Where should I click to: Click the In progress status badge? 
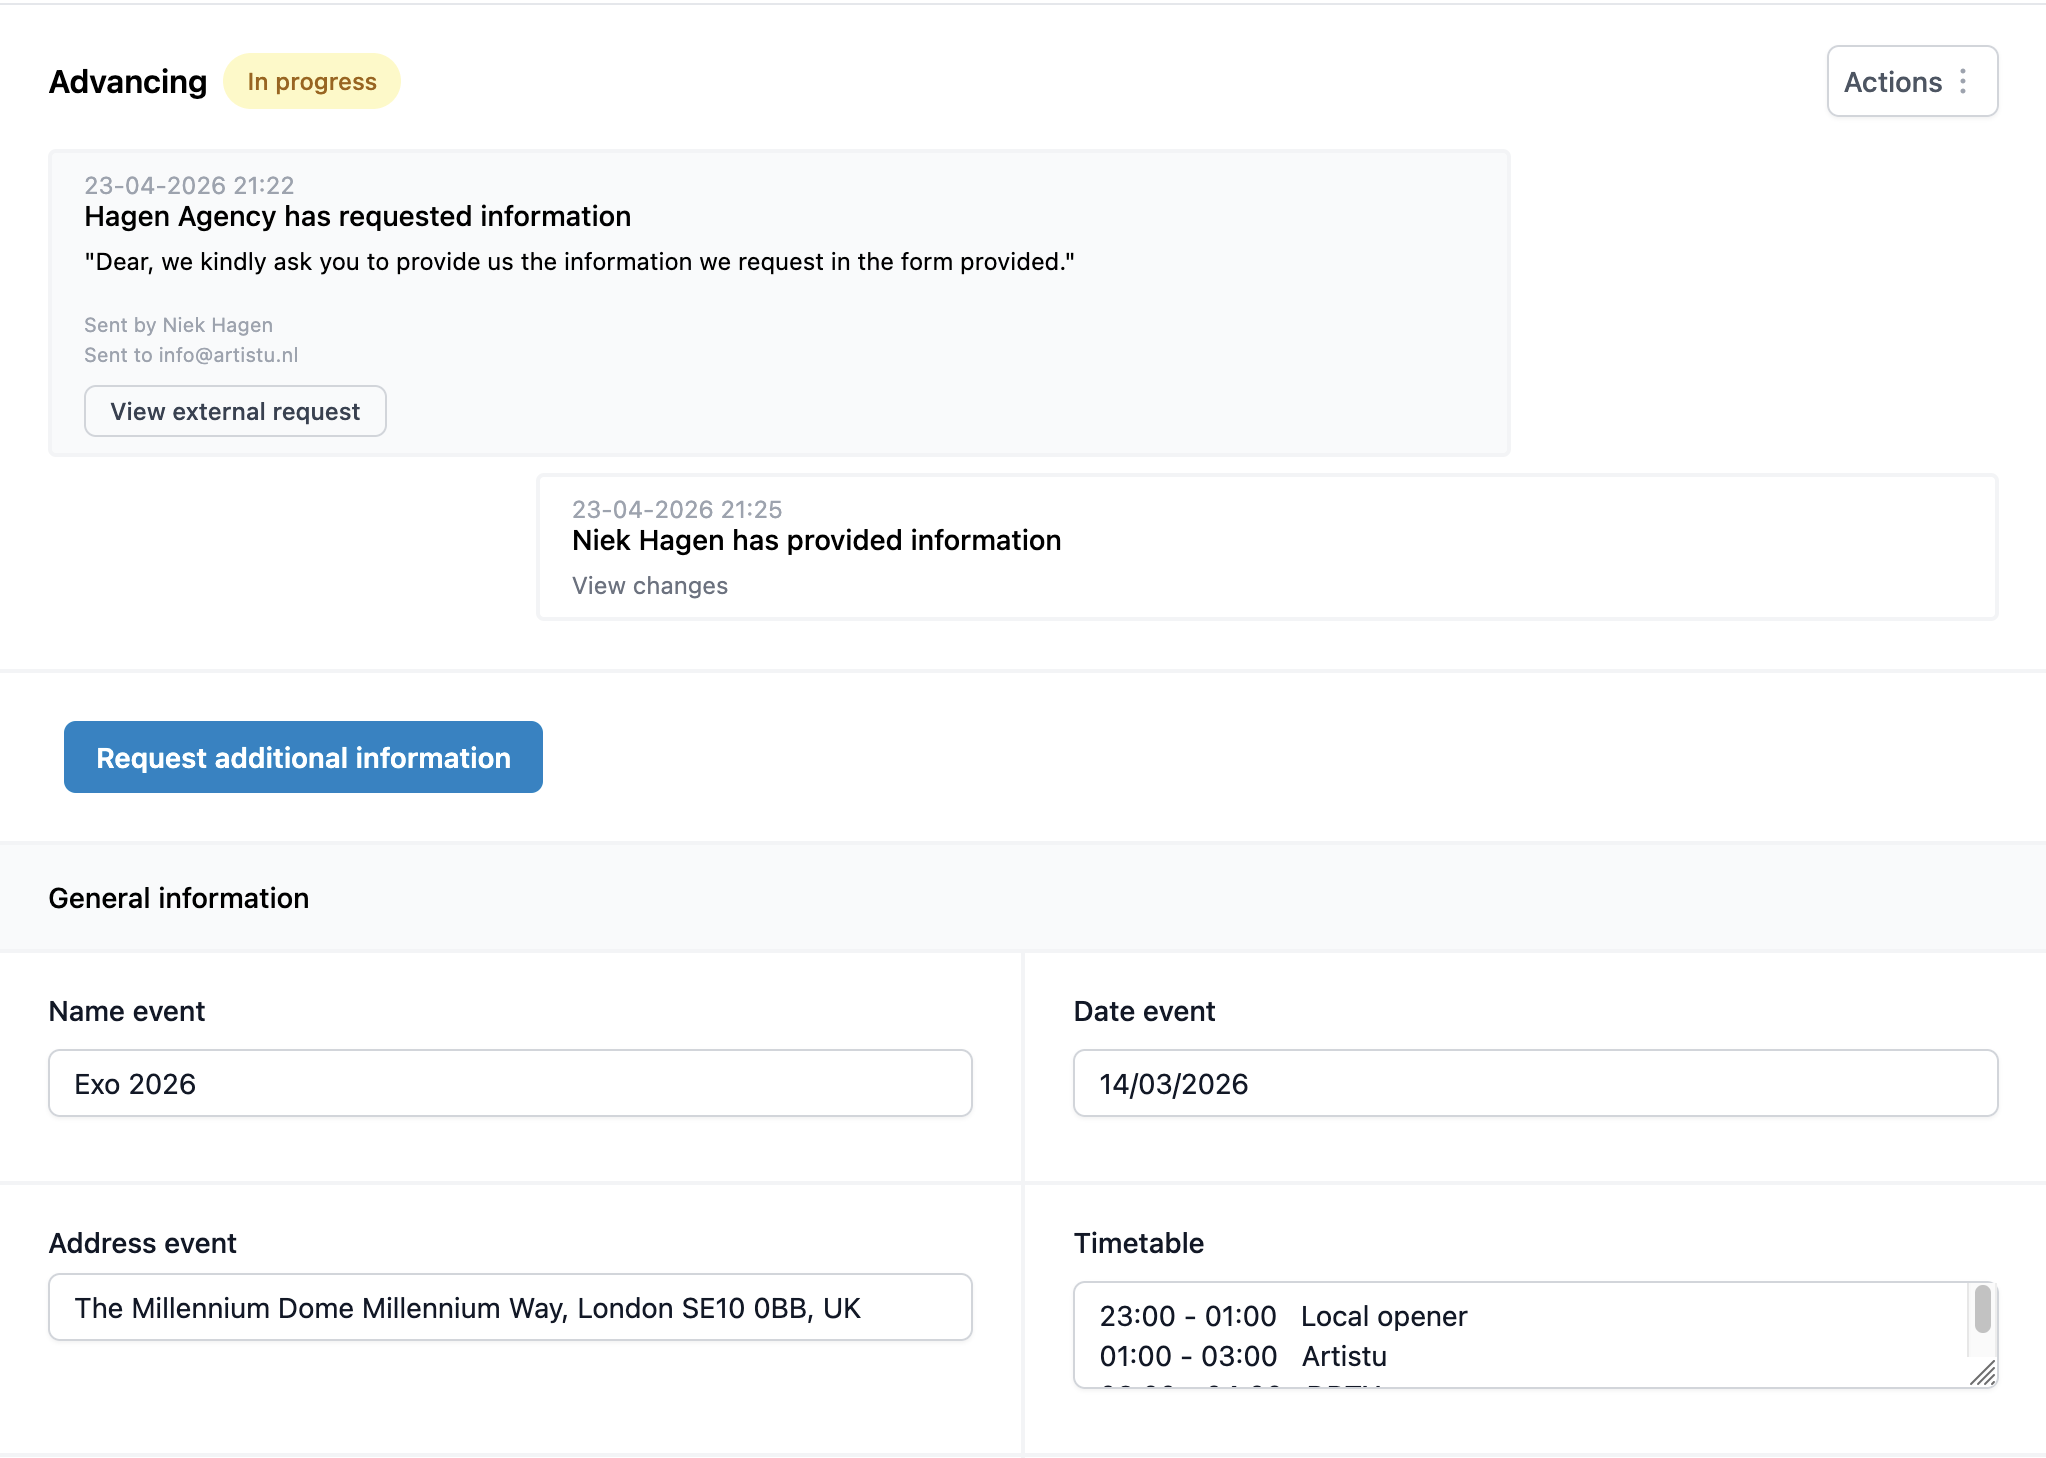[312, 82]
